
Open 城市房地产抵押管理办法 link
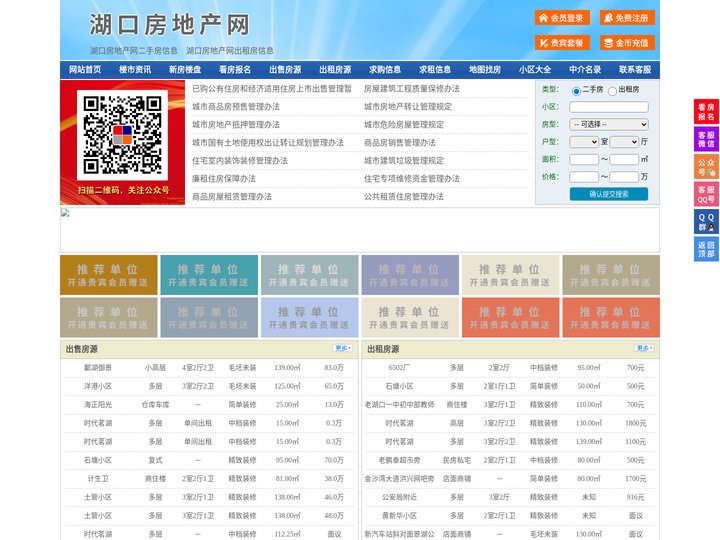pyautogui.click(x=236, y=124)
